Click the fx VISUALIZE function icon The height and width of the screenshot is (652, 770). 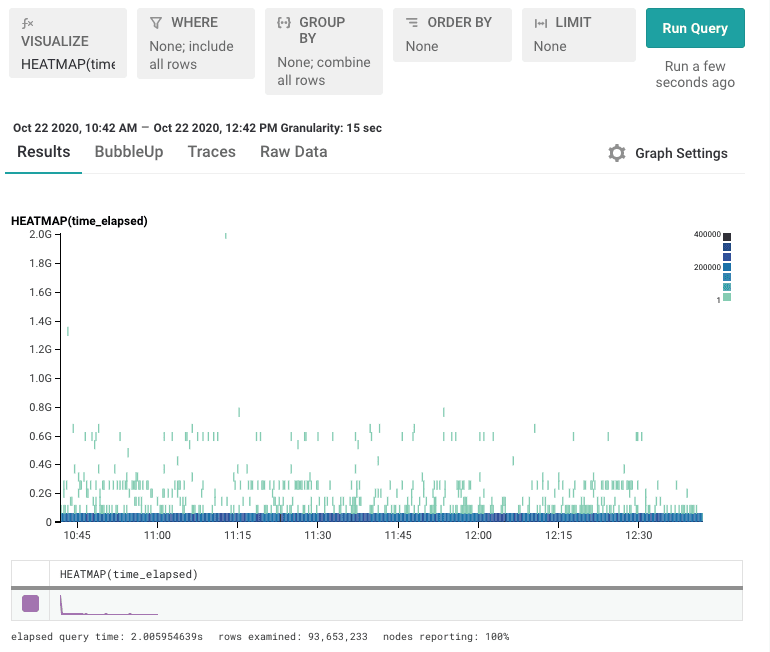coord(28,22)
